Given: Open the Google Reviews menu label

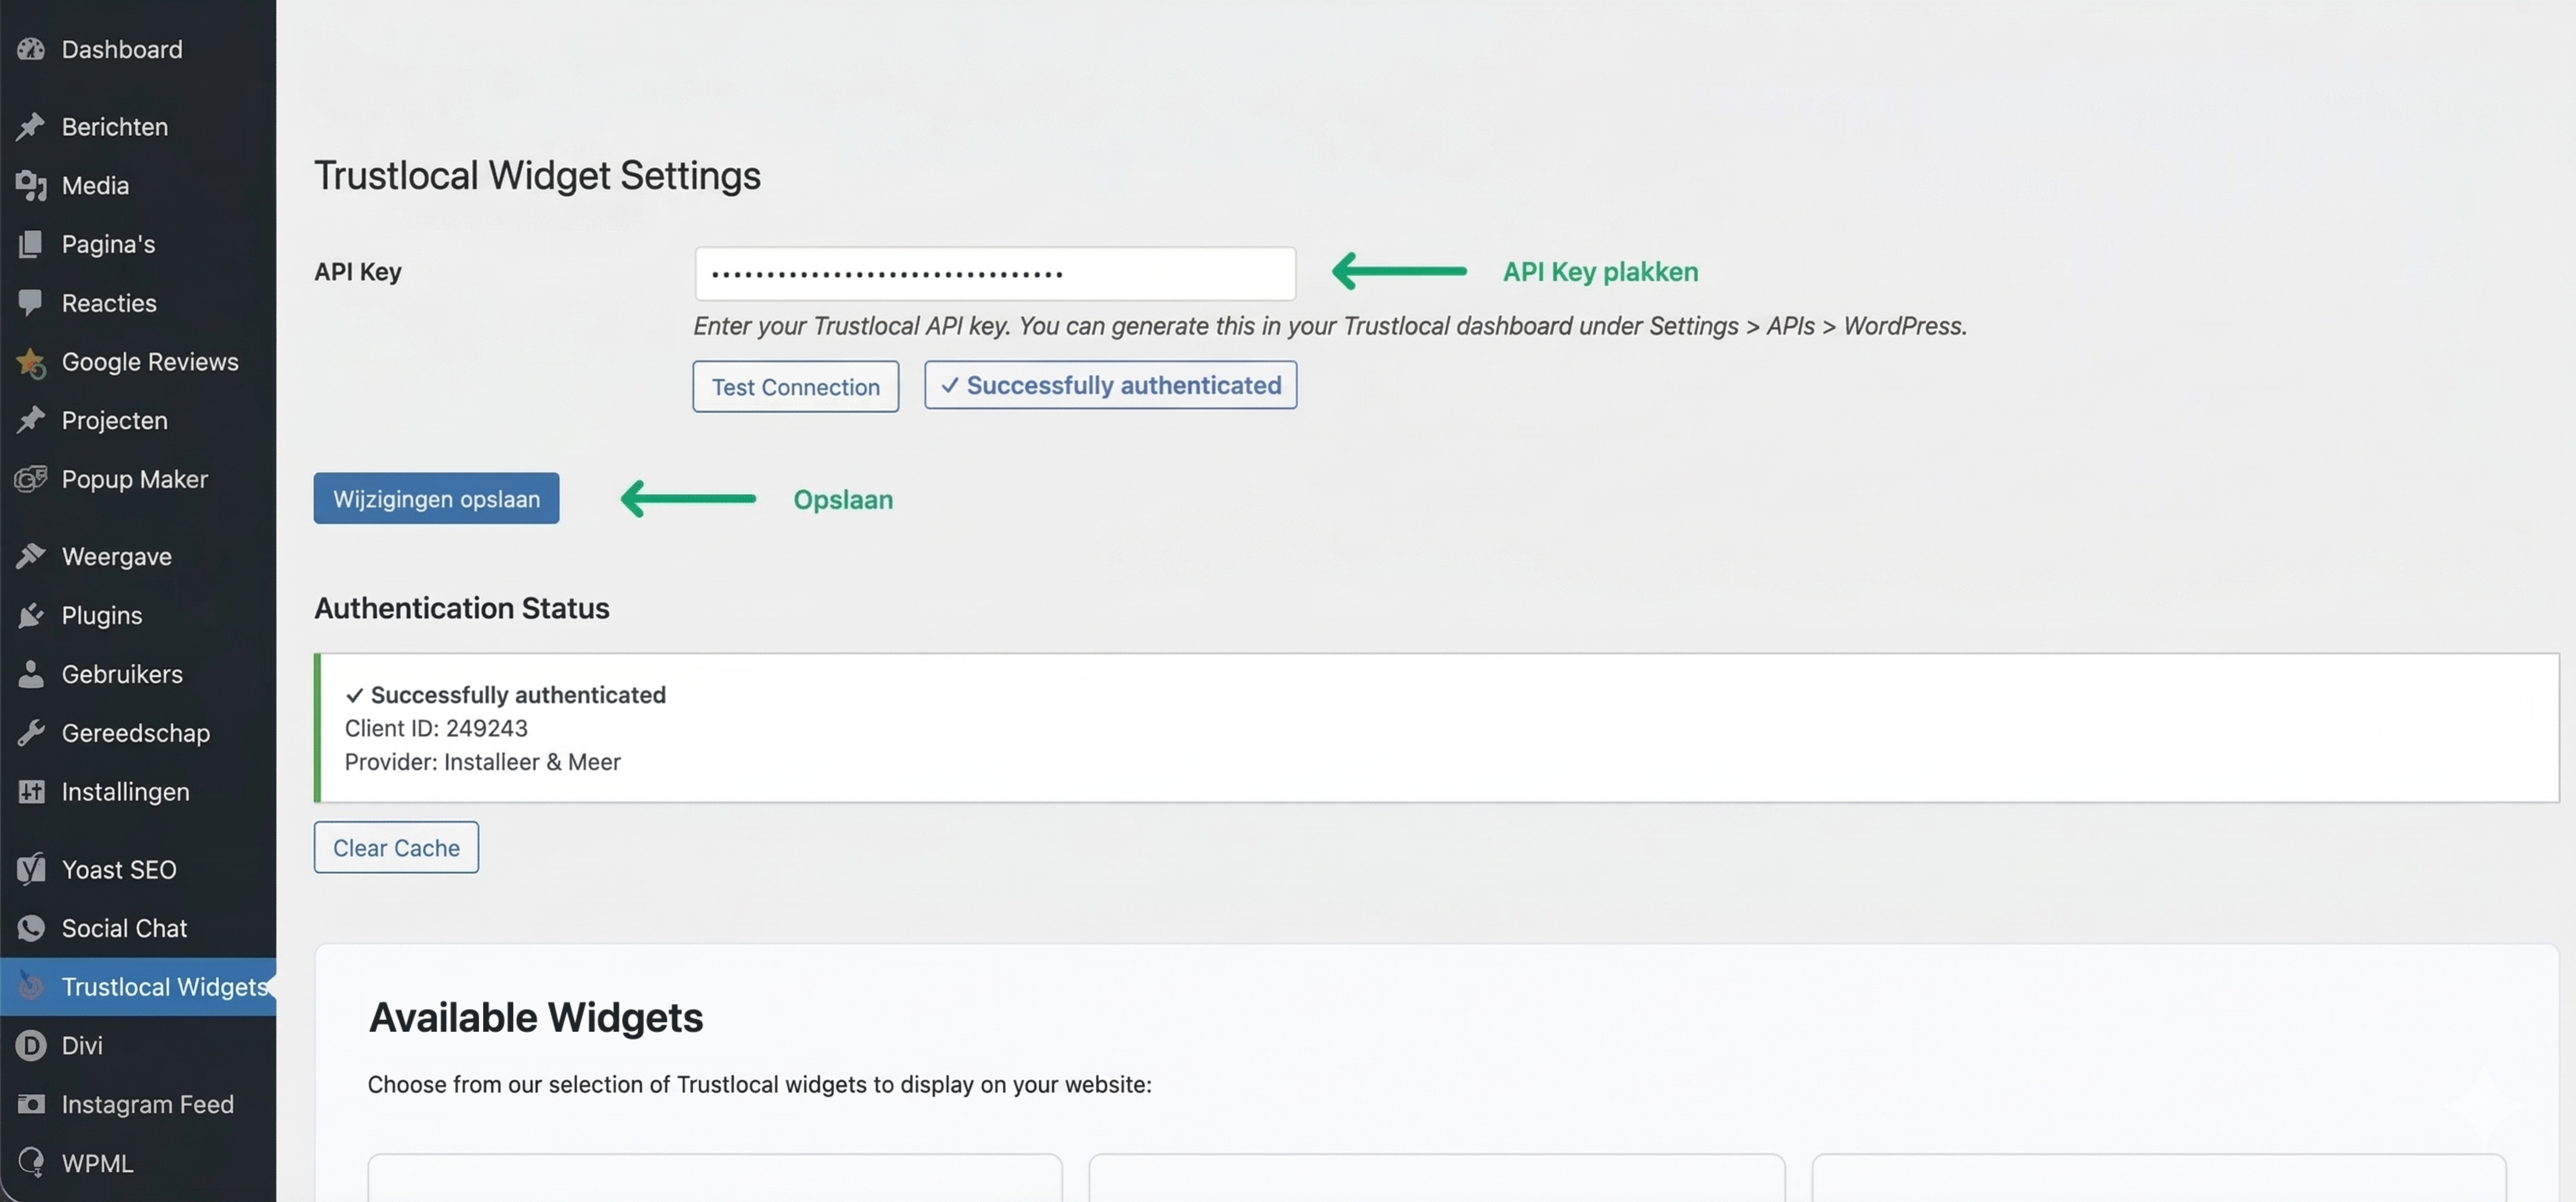Looking at the screenshot, I should coord(150,362).
